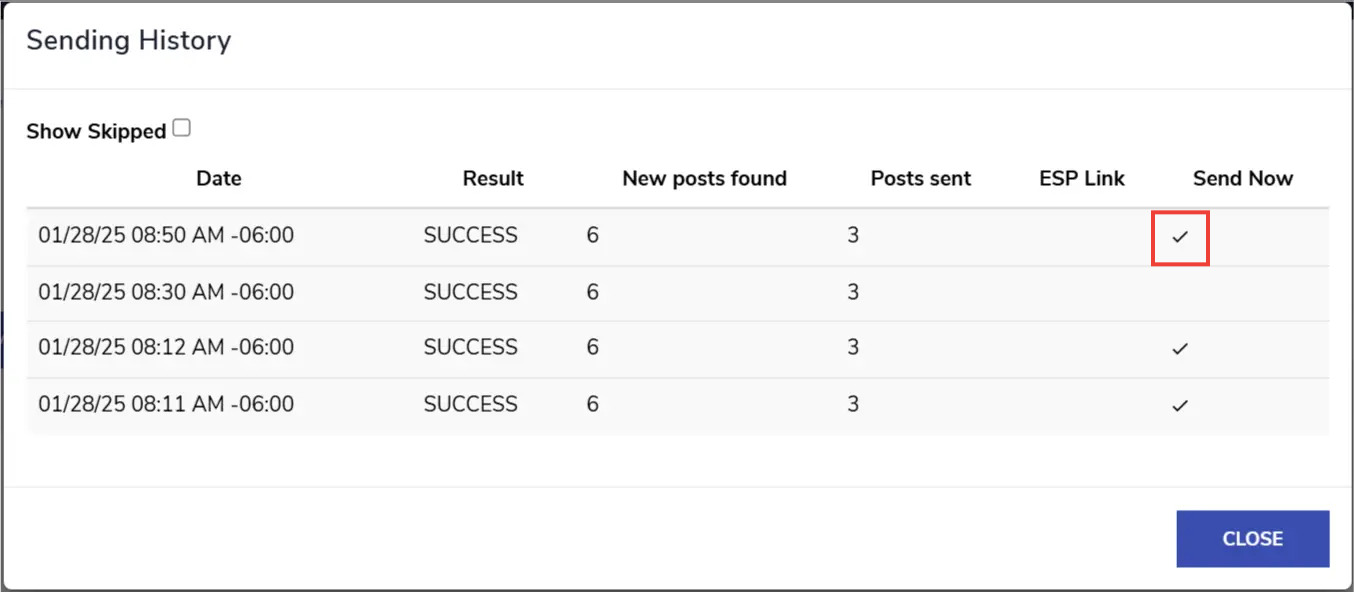Image resolution: width=1354 pixels, height=592 pixels.
Task: Click the Send Now column header
Action: tap(1242, 178)
